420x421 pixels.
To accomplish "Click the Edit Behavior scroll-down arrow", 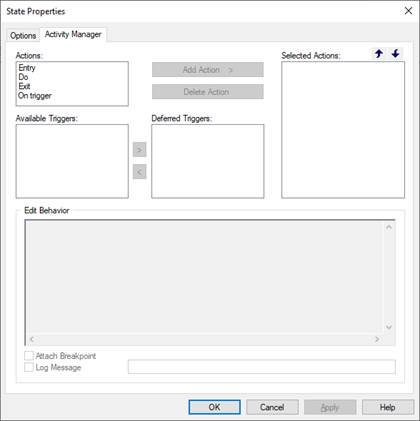I will [389, 327].
